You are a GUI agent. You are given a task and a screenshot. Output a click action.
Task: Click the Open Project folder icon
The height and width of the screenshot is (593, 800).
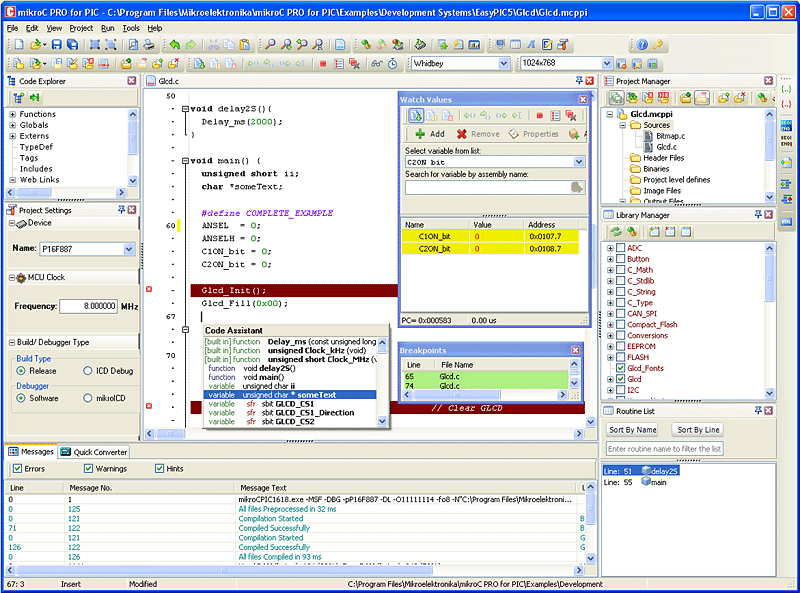pos(36,64)
